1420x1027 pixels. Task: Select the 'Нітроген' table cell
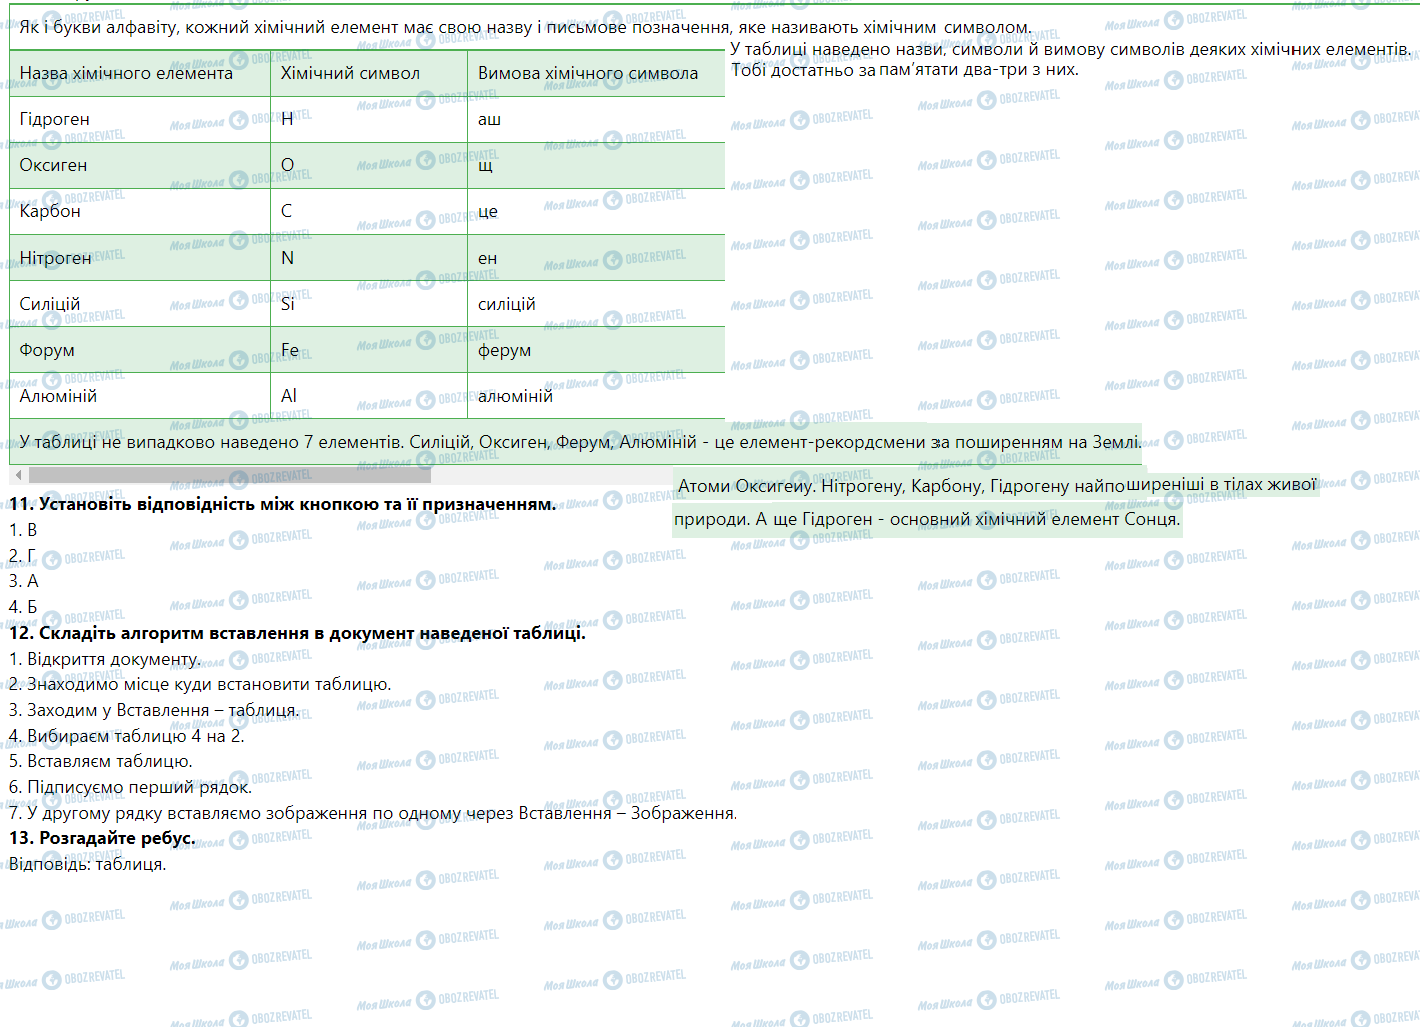click(140, 258)
